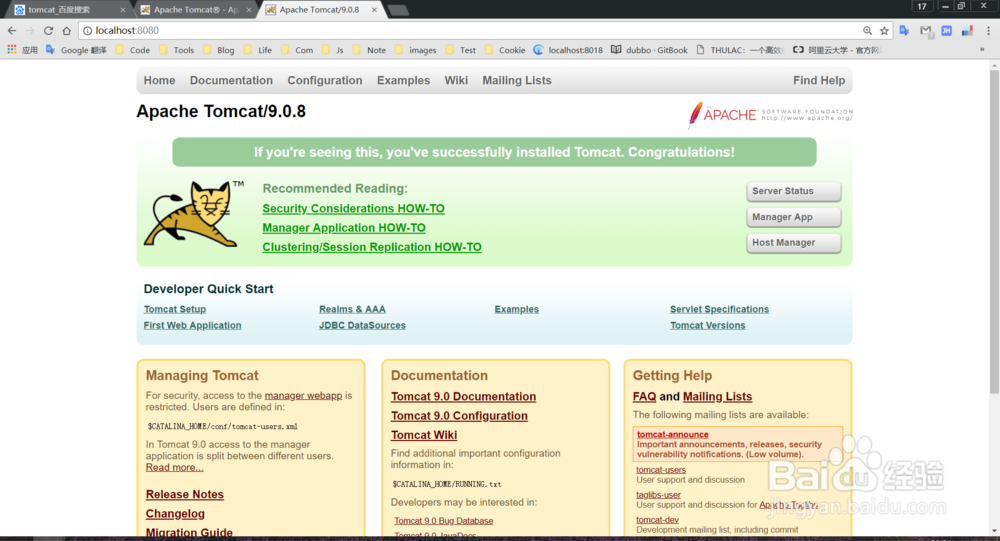Viewport: 1000px width, 541px height.
Task: Open the Tomcat Setup quick start link
Action: pos(175,309)
